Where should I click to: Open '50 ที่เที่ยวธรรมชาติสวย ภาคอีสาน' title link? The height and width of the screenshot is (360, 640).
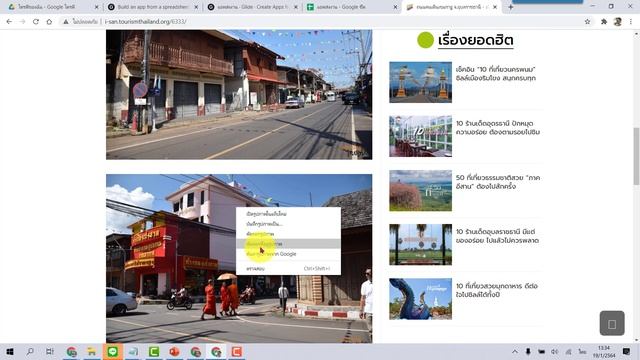498,182
